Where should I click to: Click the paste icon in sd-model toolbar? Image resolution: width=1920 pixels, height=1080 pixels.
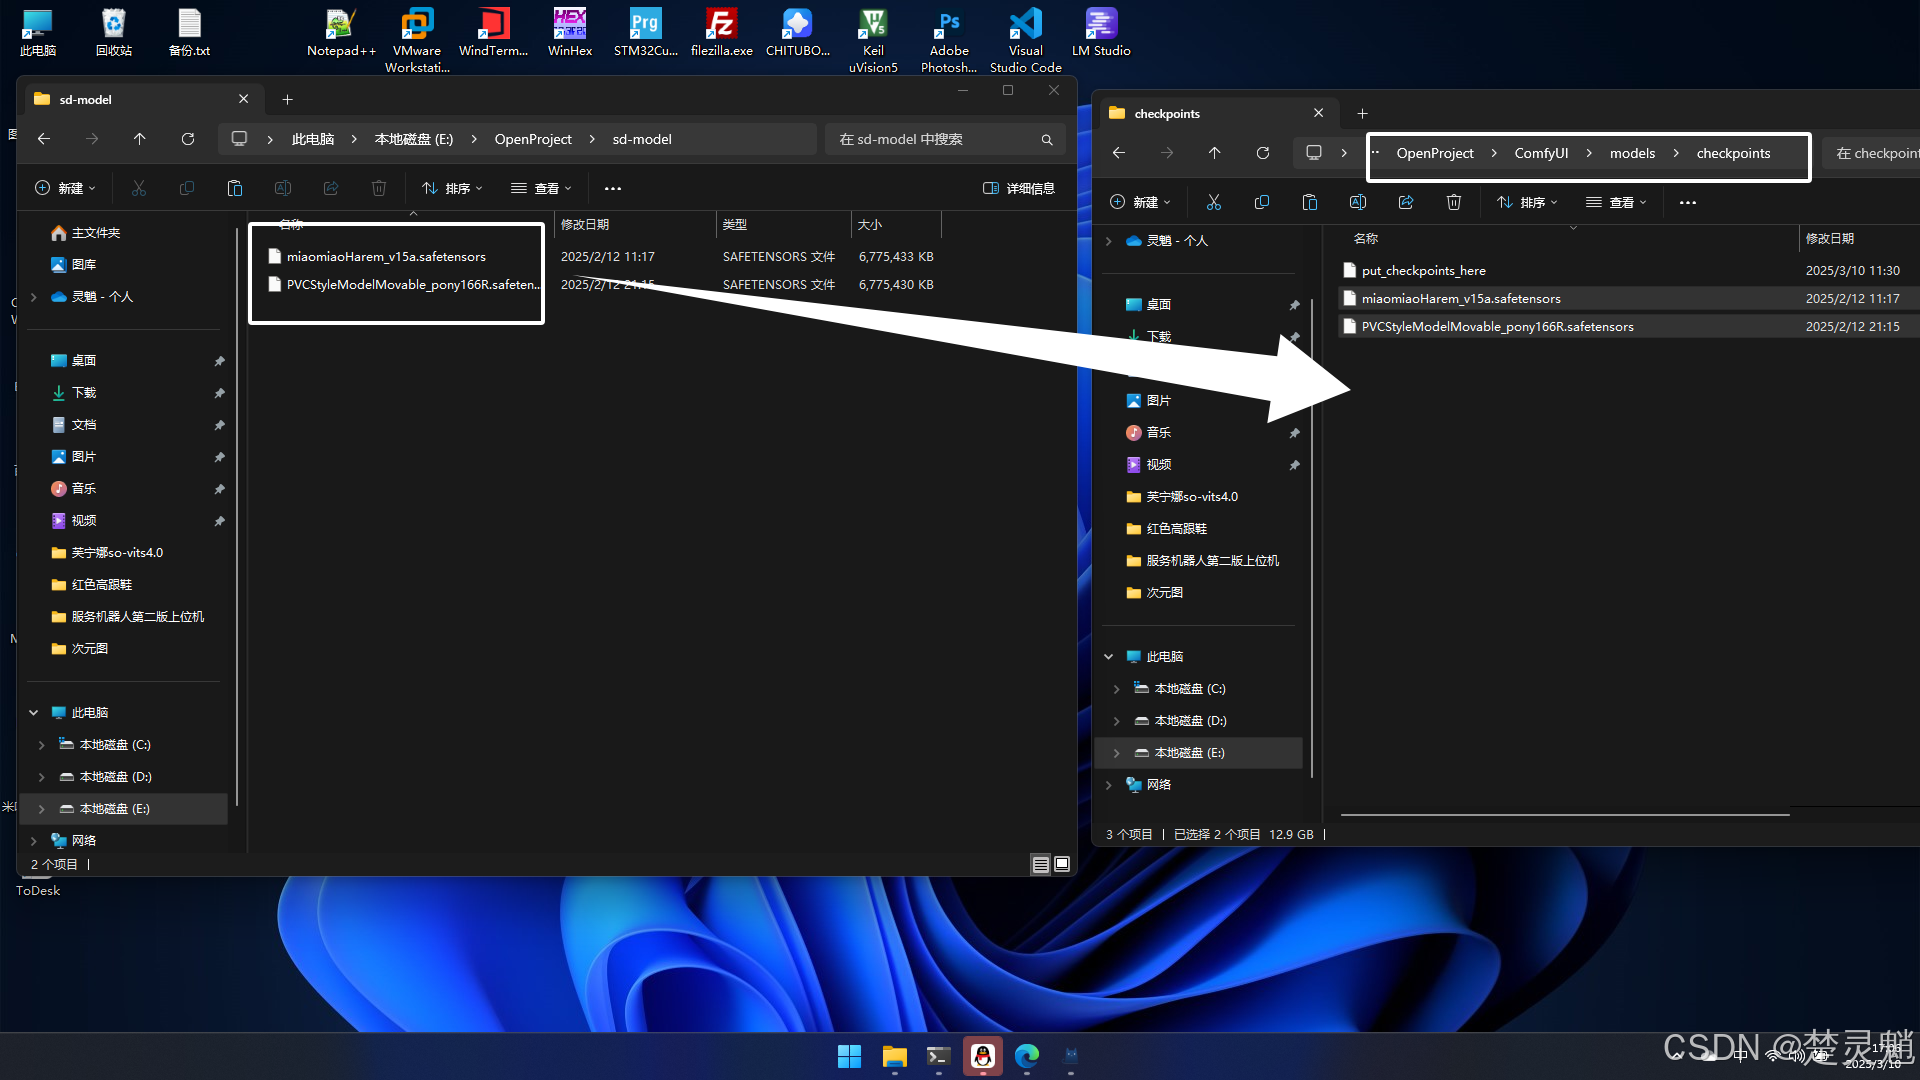235,188
